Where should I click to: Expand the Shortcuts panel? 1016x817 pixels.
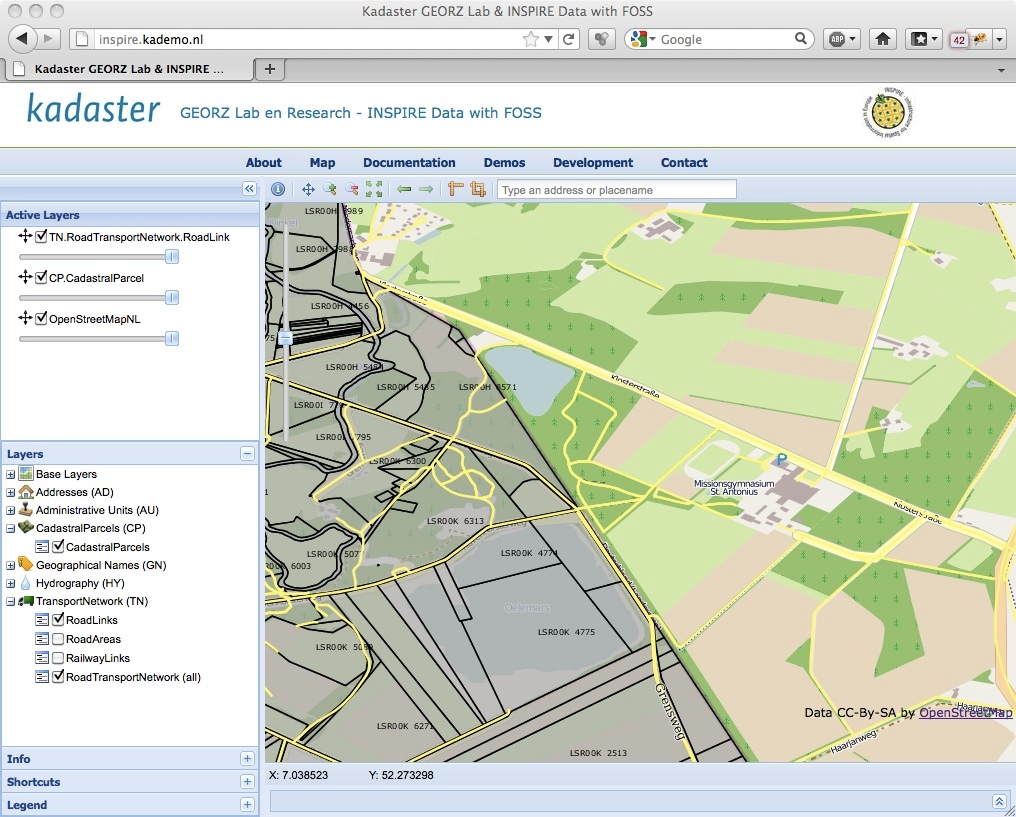coord(247,782)
